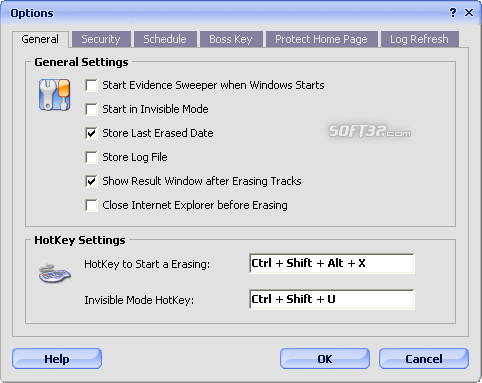Click the 'HotKey Settings' group heading
Viewport: 482px width, 383px height.
80,240
